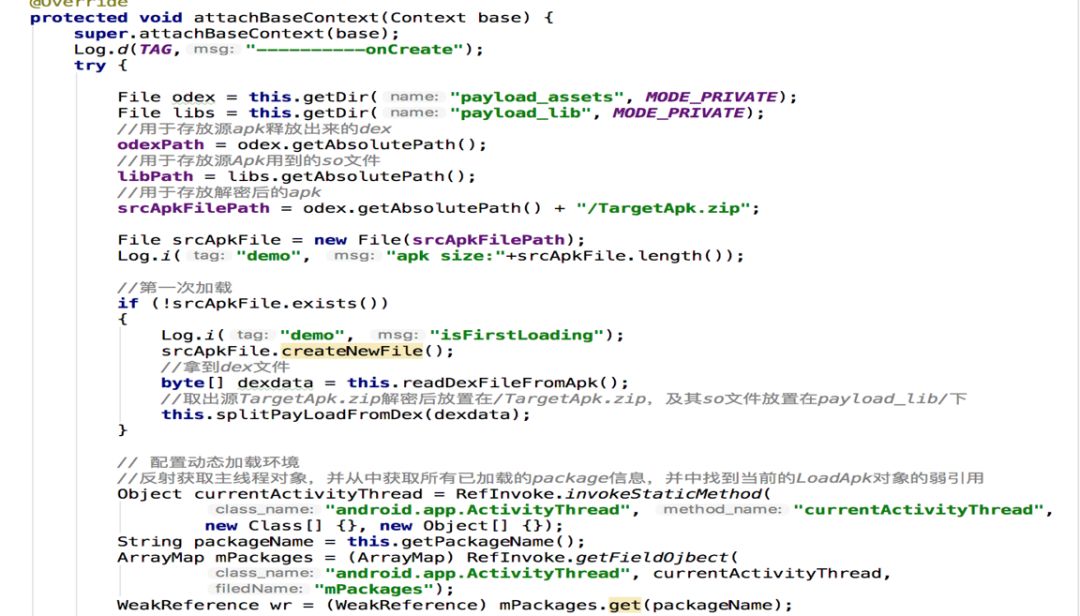Click the invokeStaticMethod call
This screenshot has height=616, width=1080.
point(663,494)
